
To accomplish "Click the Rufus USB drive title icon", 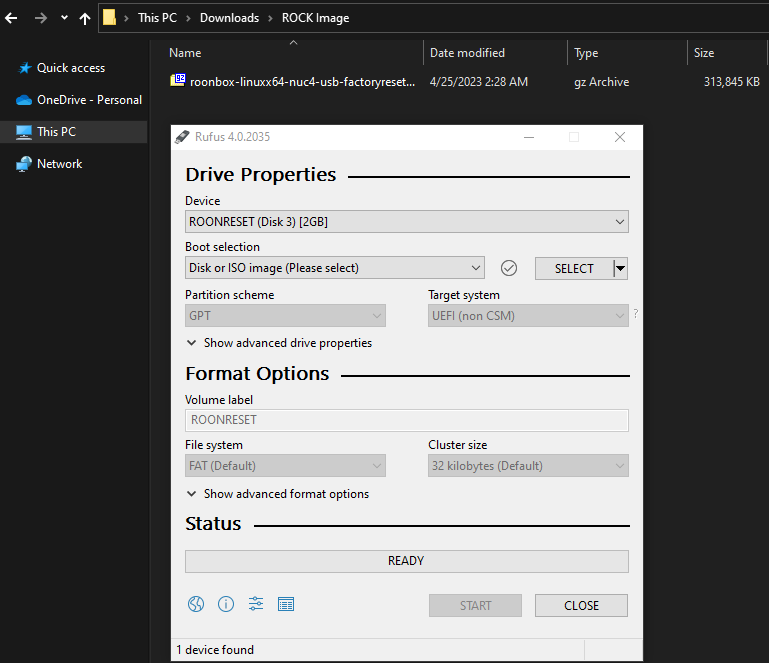I will 182,137.
